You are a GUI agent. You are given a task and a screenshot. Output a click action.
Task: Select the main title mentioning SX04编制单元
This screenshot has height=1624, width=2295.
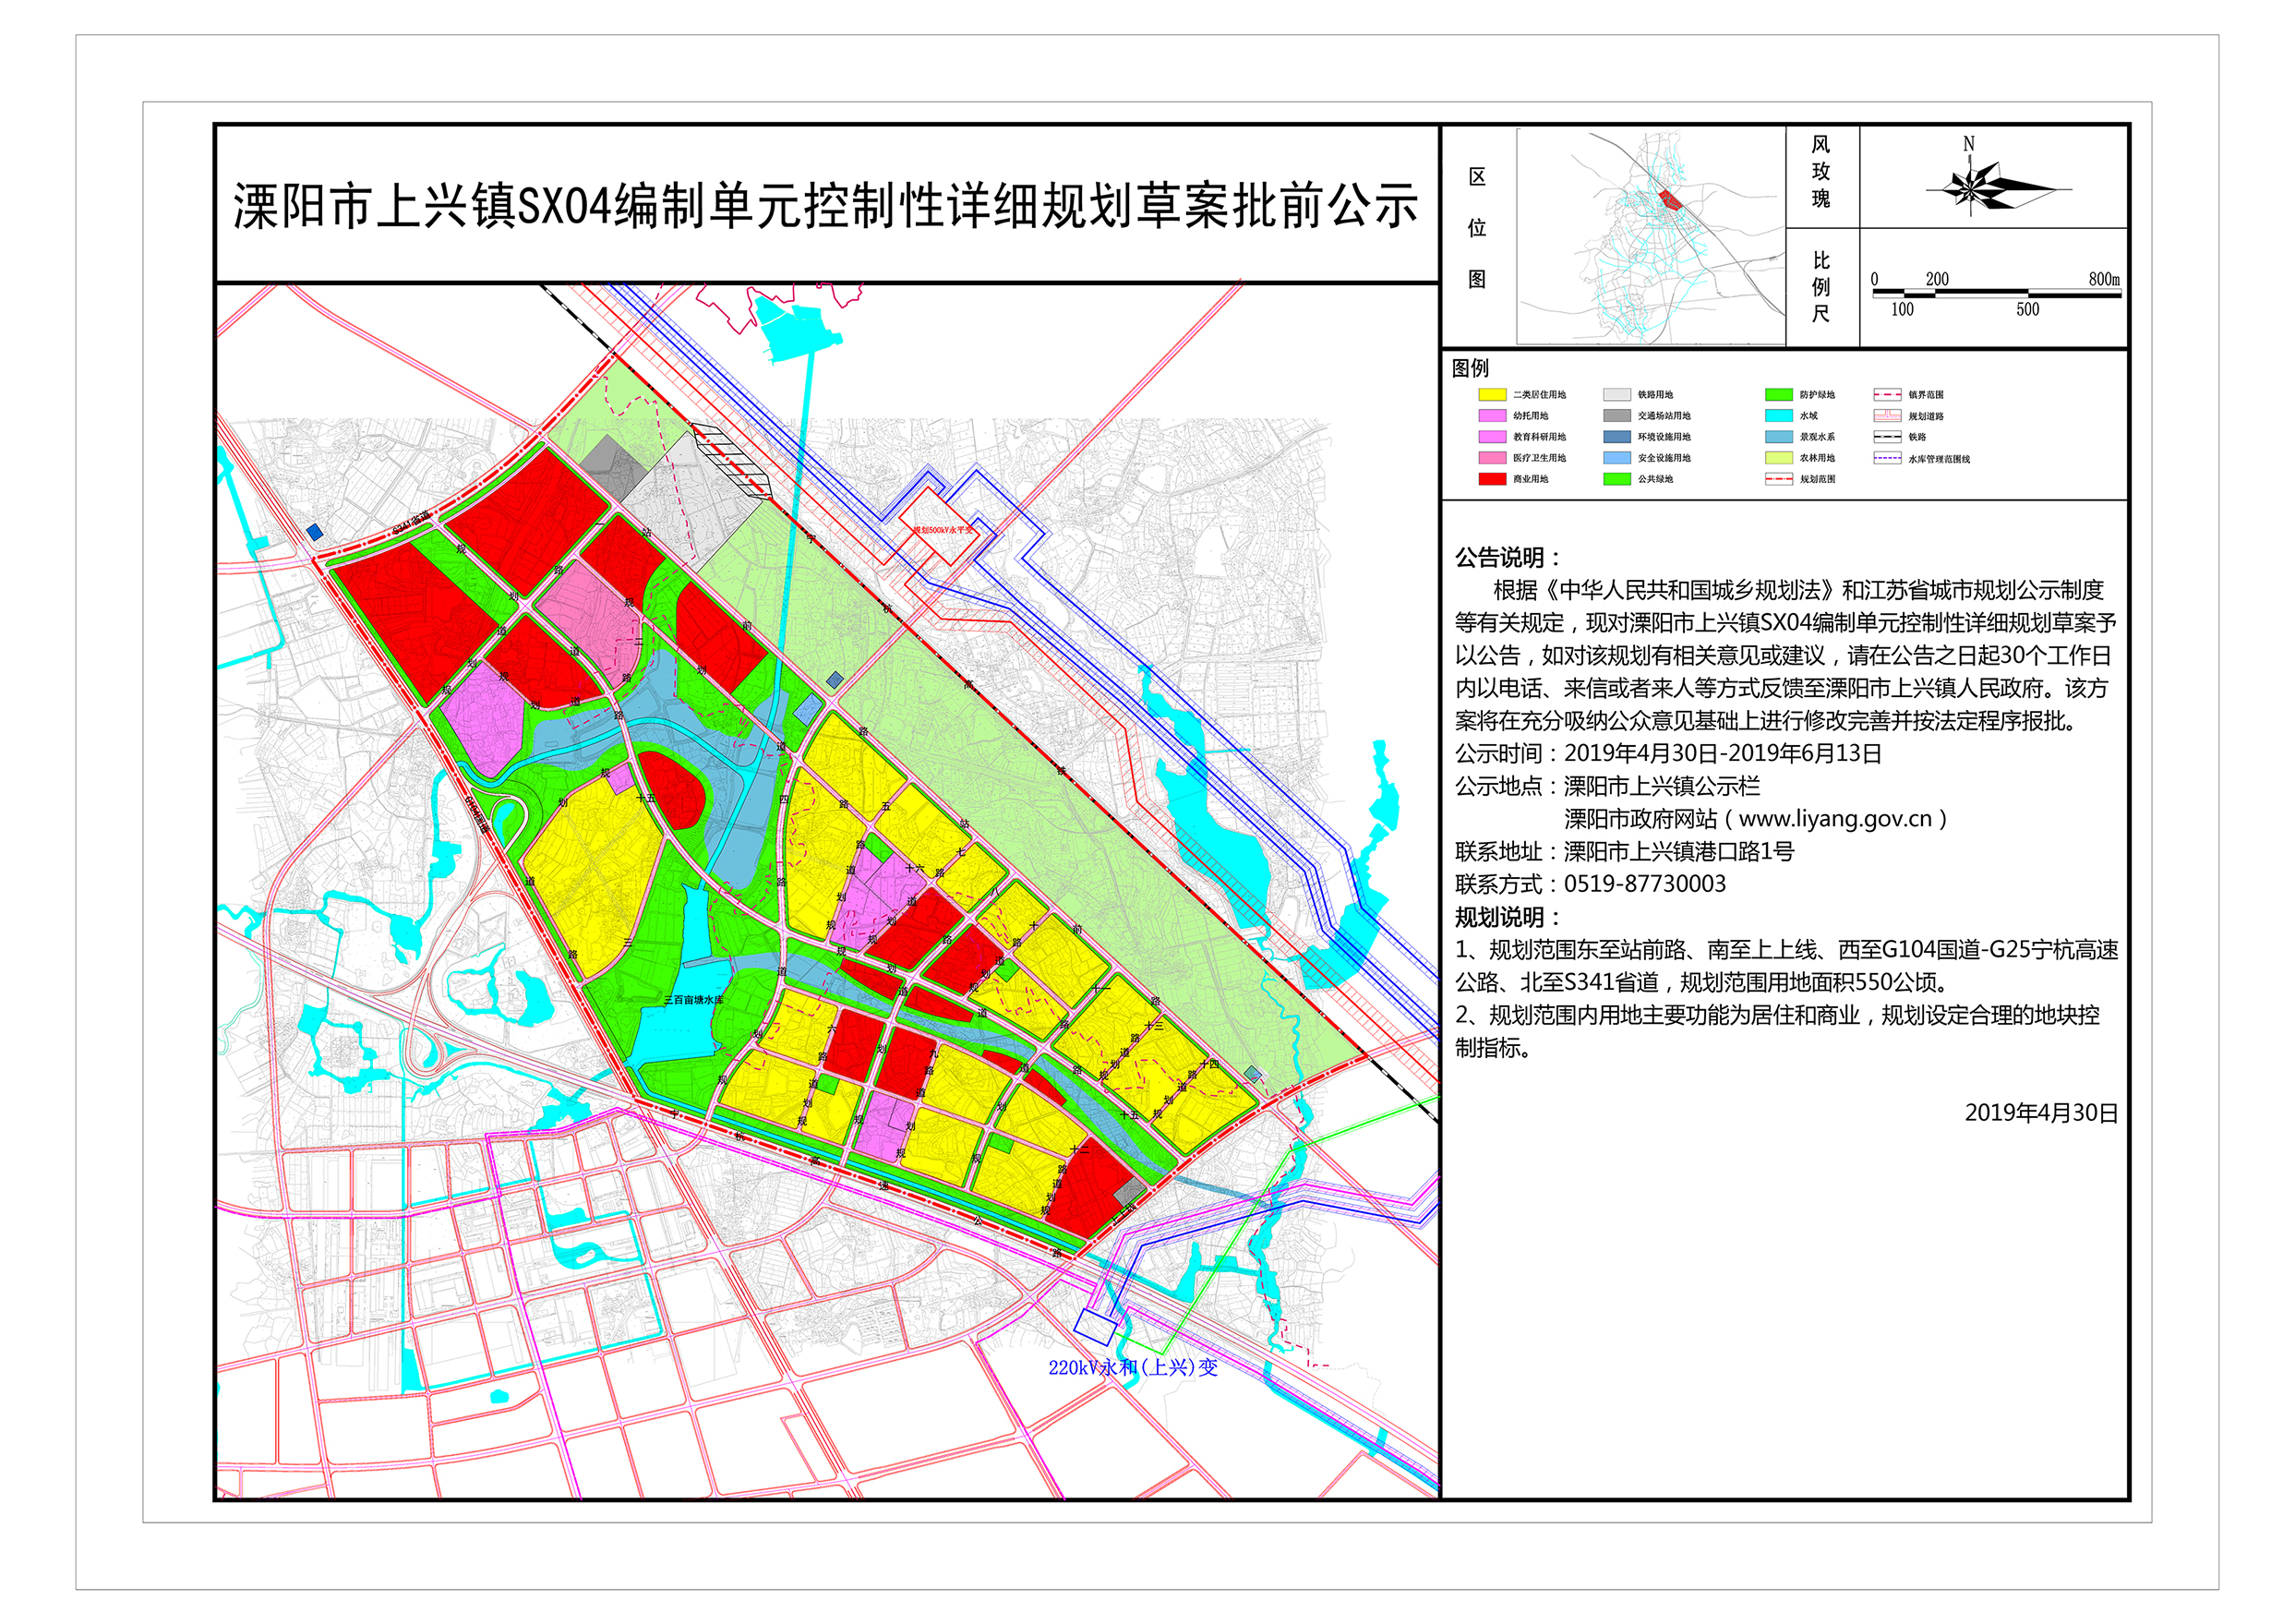825,207
